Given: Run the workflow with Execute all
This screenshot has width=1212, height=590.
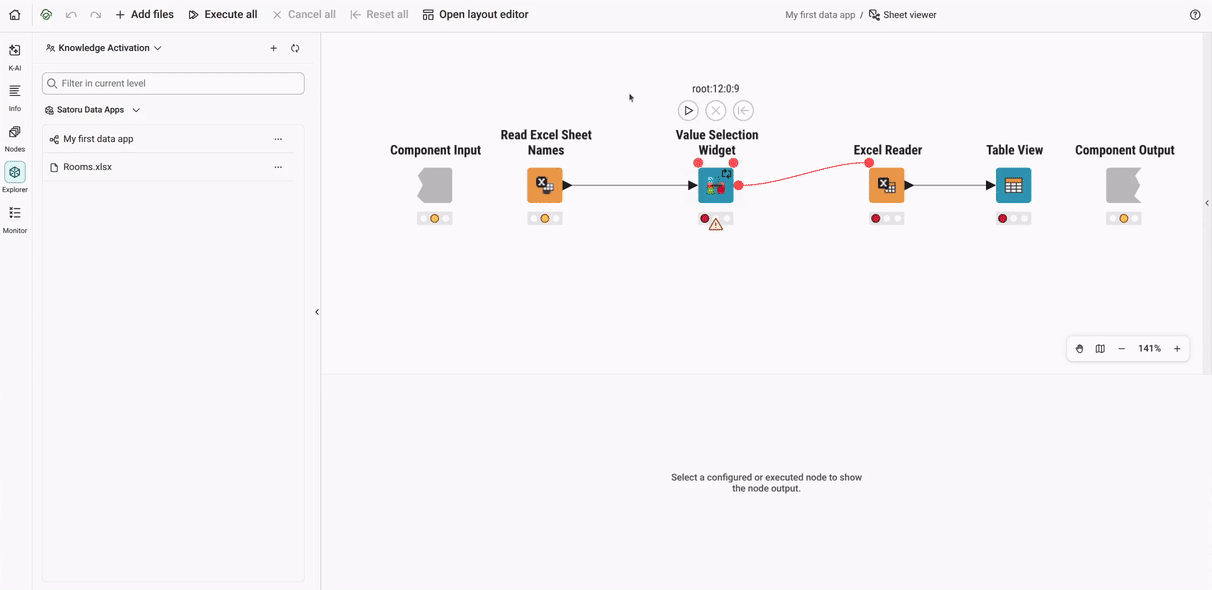Looking at the screenshot, I should [x=223, y=15].
